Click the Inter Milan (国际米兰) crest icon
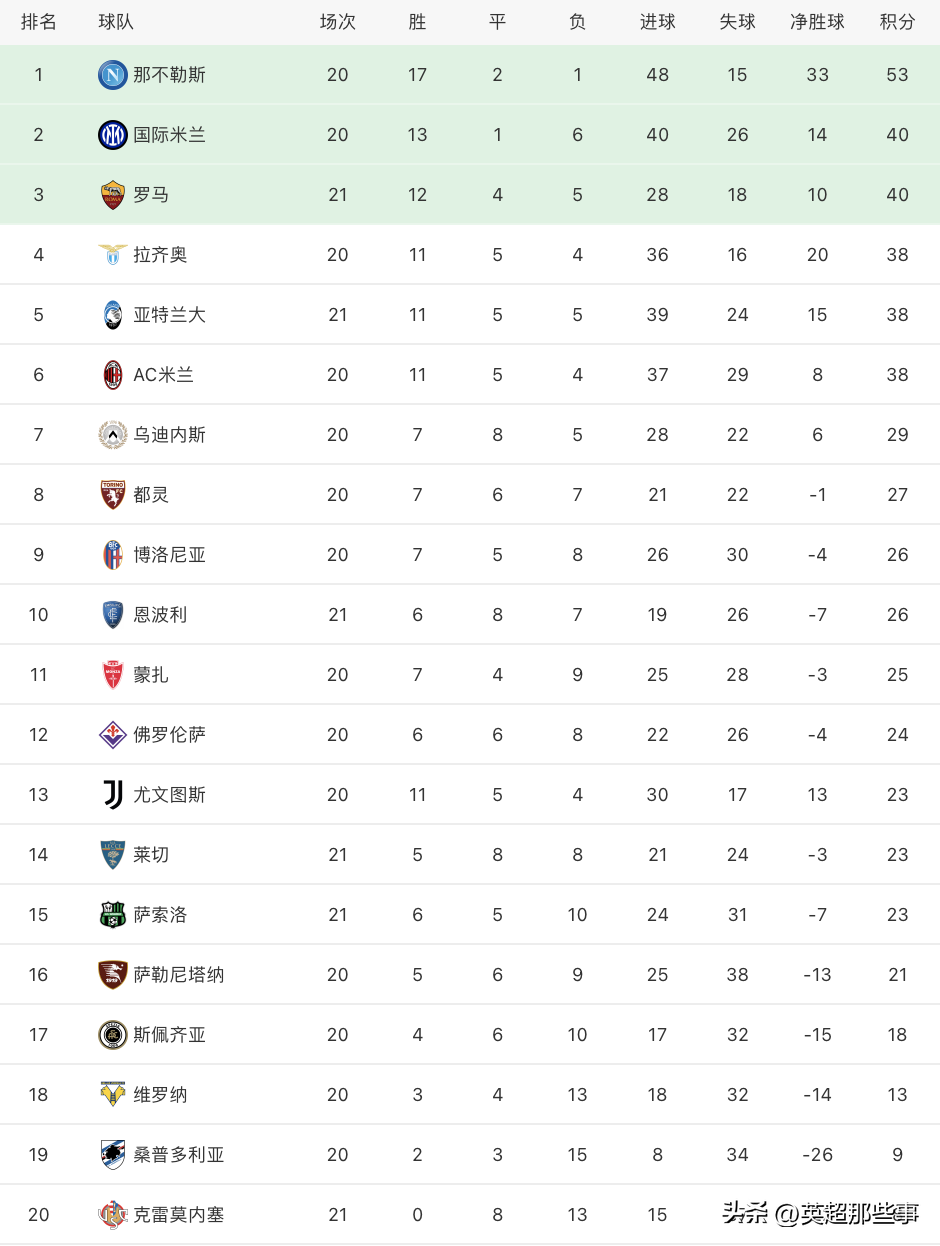940x1246 pixels. point(113,135)
